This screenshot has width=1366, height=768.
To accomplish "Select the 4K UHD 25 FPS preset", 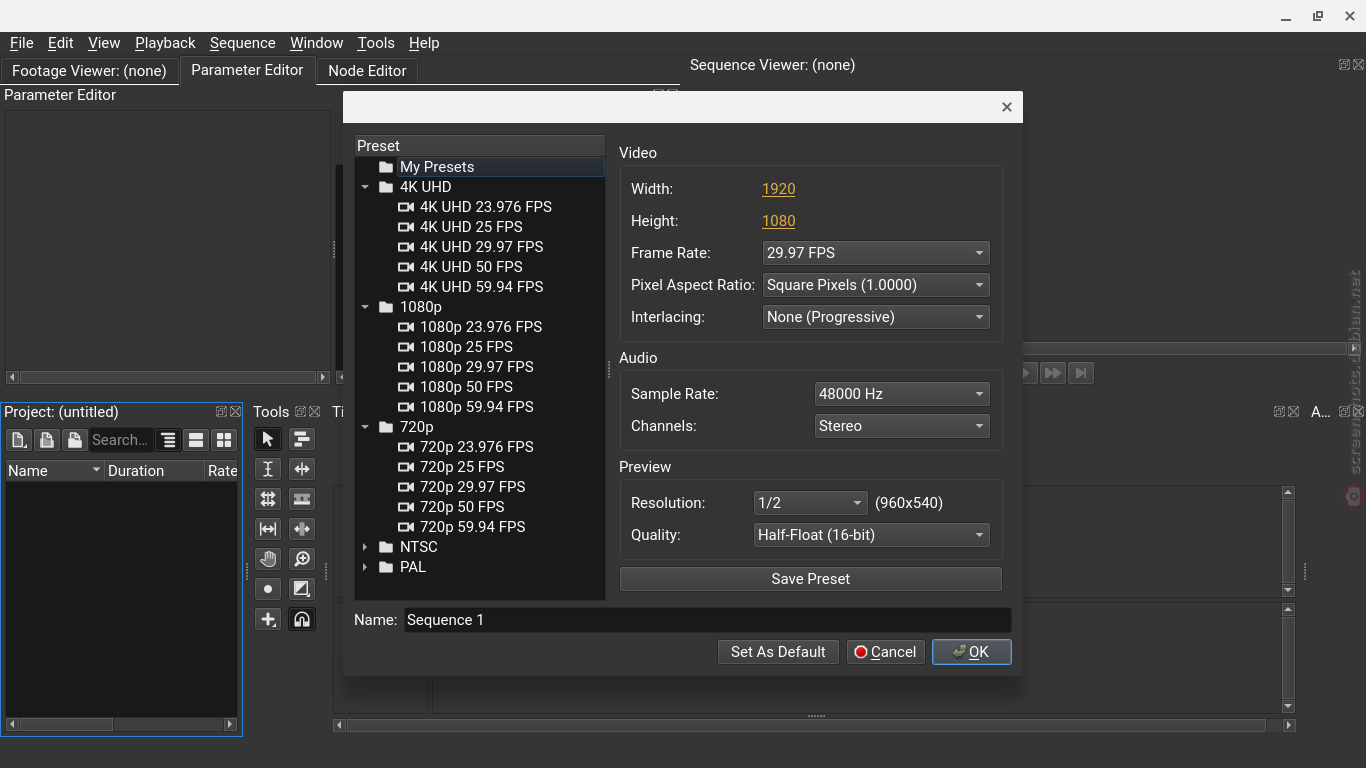I will [471, 227].
